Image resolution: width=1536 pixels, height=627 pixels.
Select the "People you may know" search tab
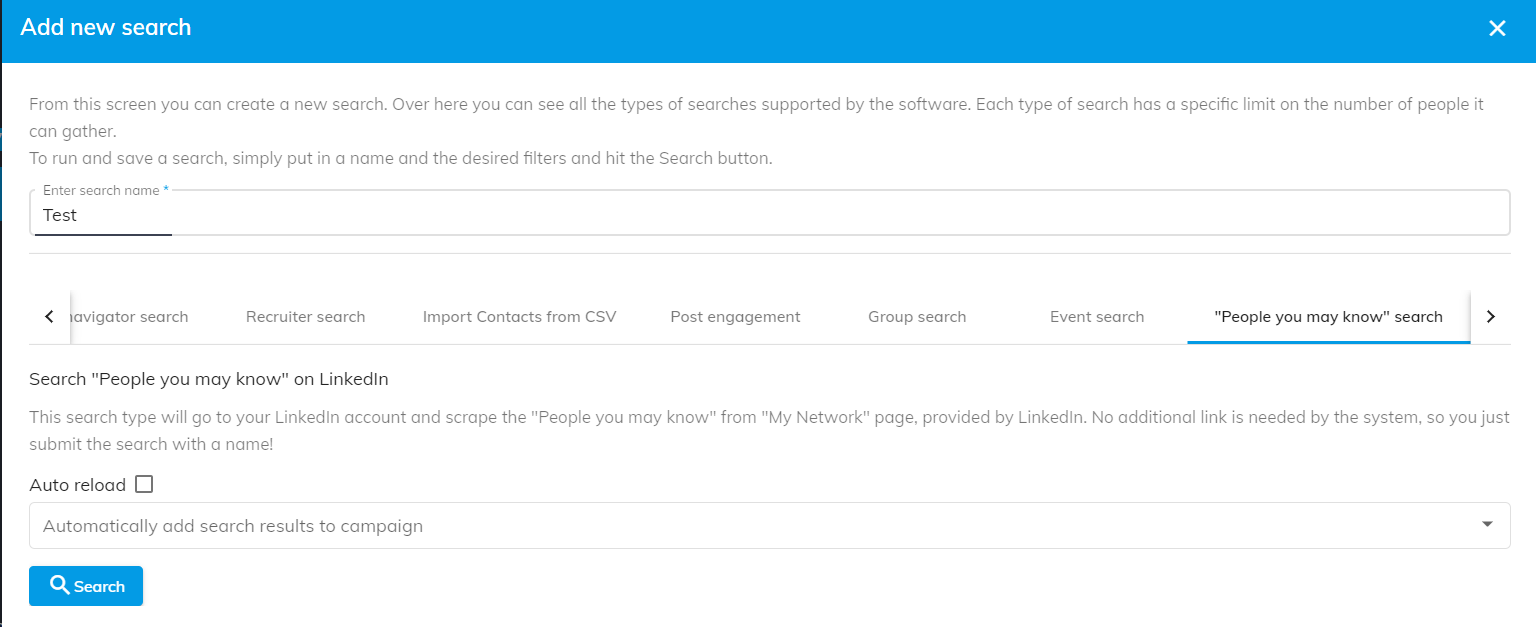tap(1328, 317)
